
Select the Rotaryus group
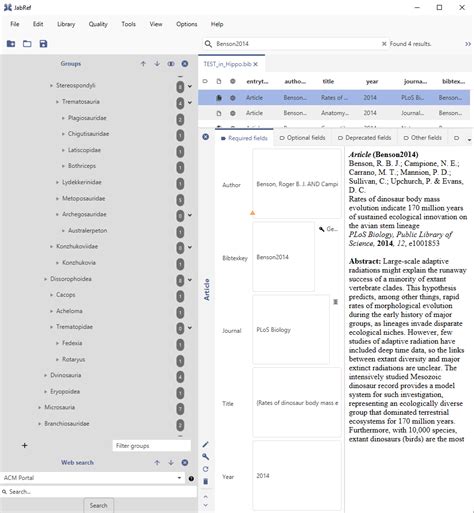[x=74, y=359]
